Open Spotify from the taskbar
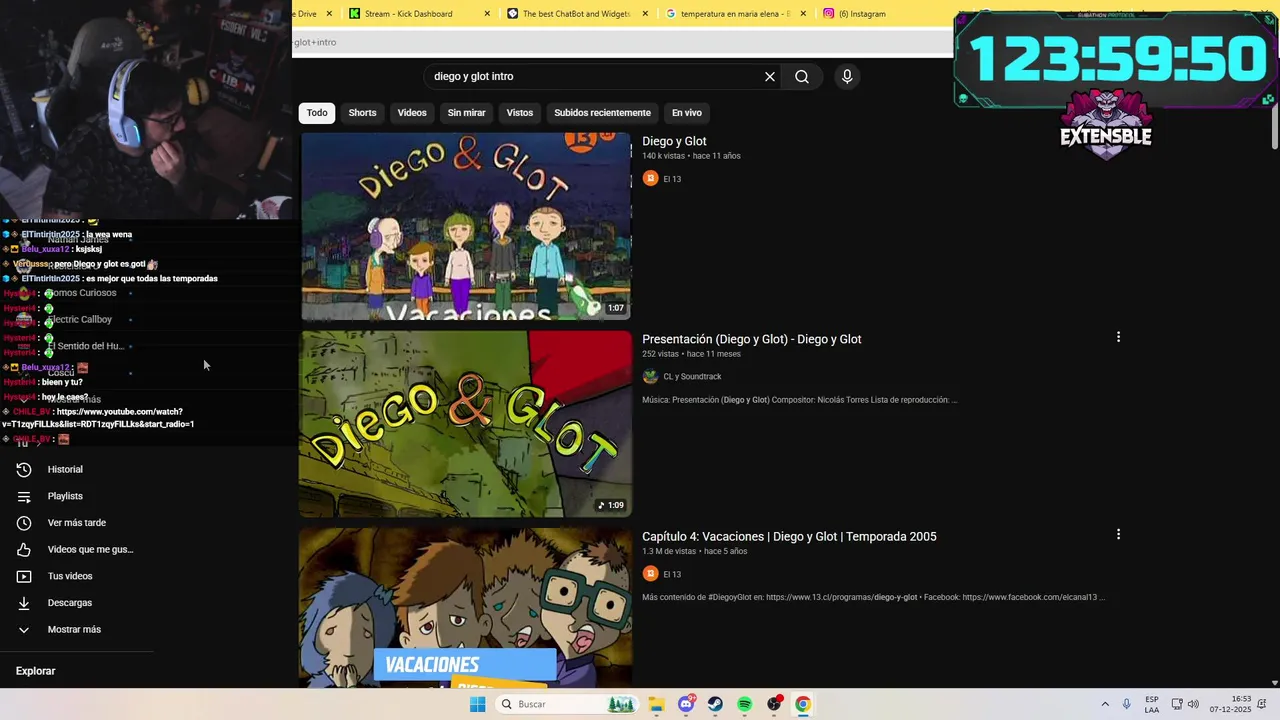 744,704
